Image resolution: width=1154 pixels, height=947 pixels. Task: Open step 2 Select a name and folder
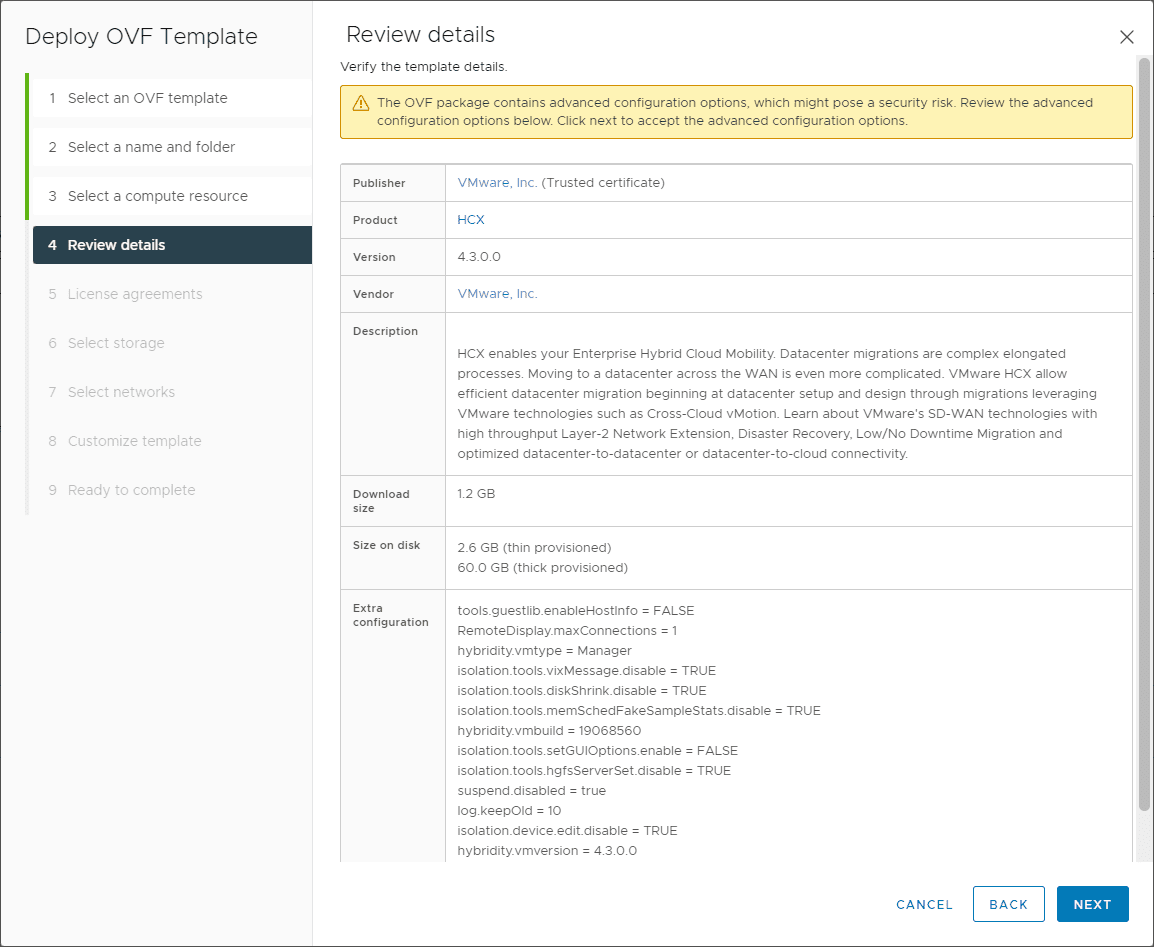tap(151, 147)
